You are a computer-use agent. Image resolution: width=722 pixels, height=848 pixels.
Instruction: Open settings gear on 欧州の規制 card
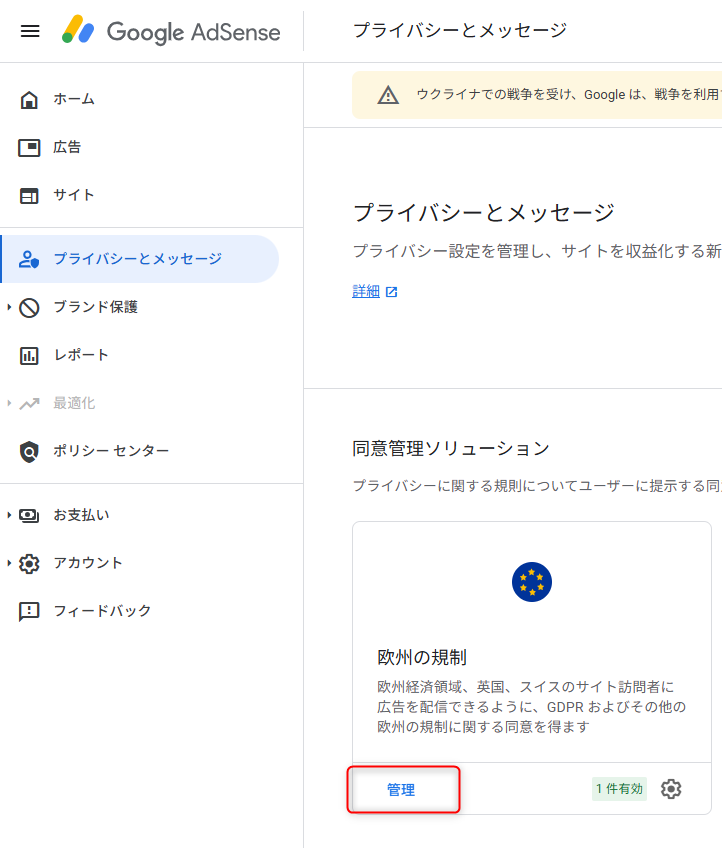pyautogui.click(x=671, y=789)
